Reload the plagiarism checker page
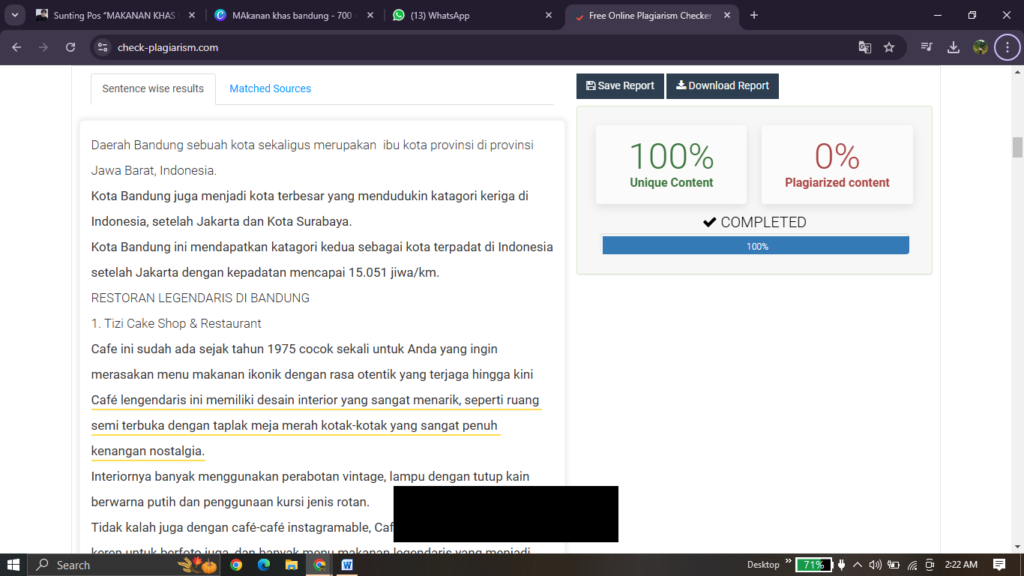 point(69,47)
